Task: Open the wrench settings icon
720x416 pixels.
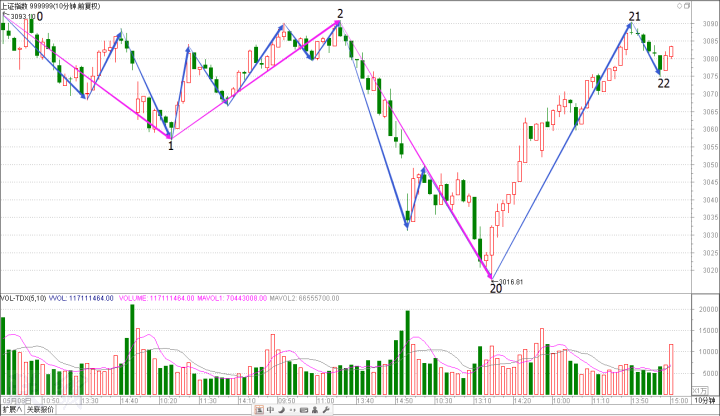Action: click(x=328, y=409)
